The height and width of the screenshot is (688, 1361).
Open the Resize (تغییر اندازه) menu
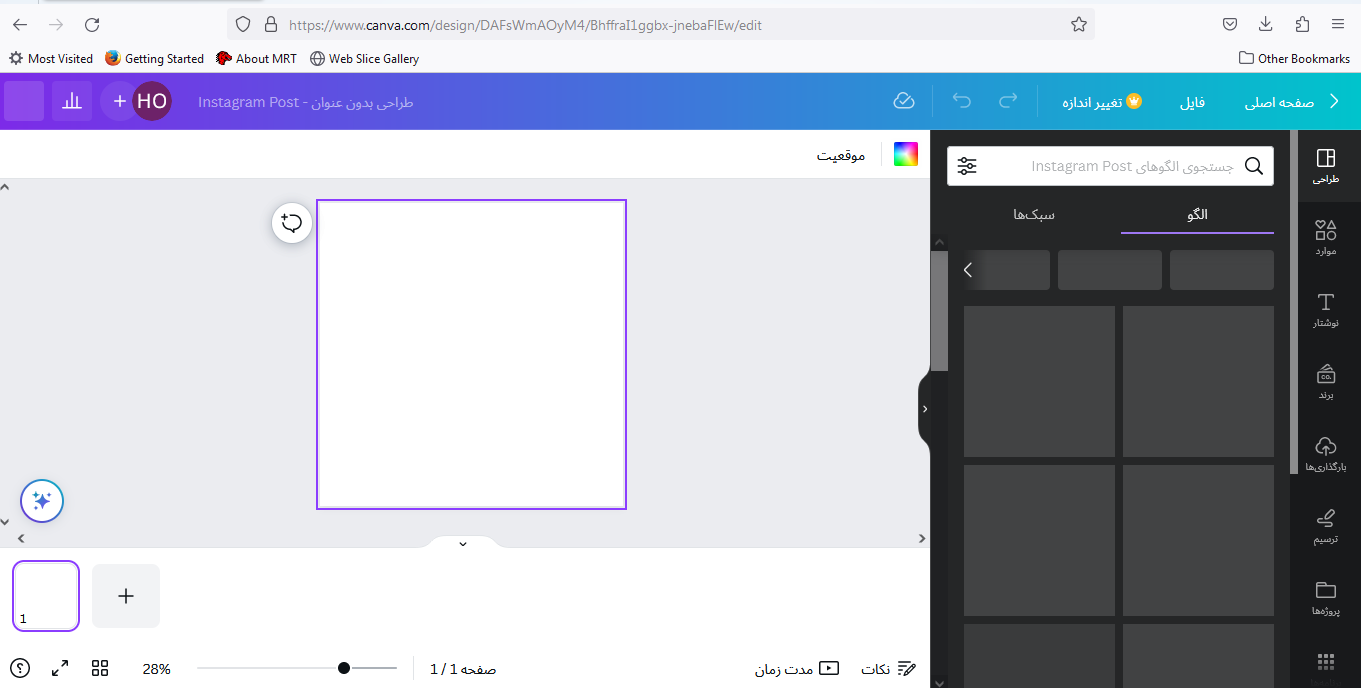[x=1102, y=102]
